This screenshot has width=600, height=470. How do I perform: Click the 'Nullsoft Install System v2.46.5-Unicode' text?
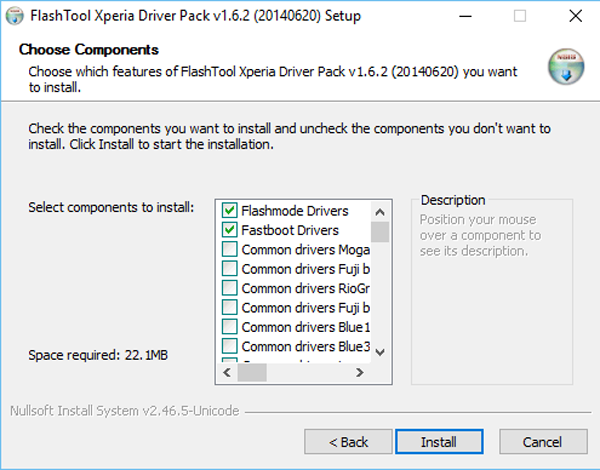click(125, 411)
